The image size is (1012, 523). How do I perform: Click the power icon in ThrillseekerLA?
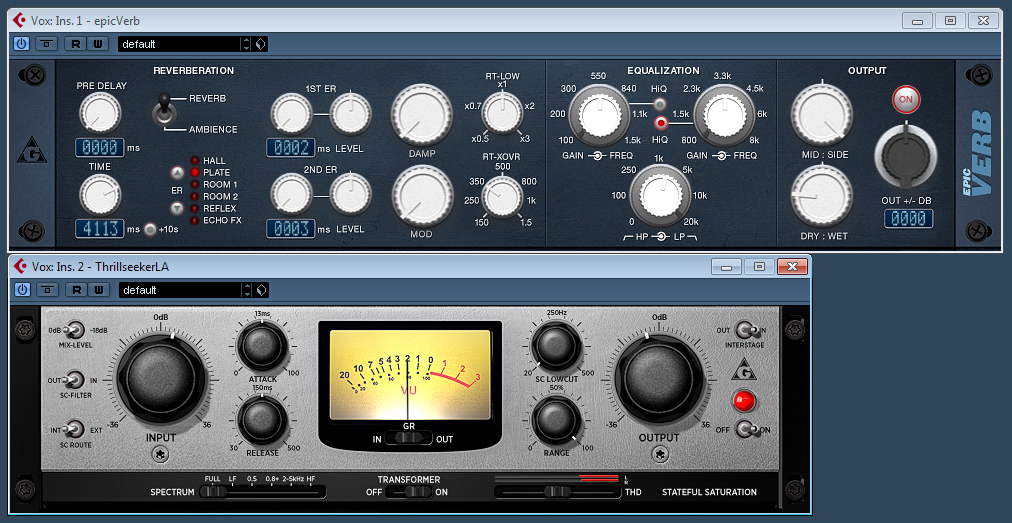[22, 290]
